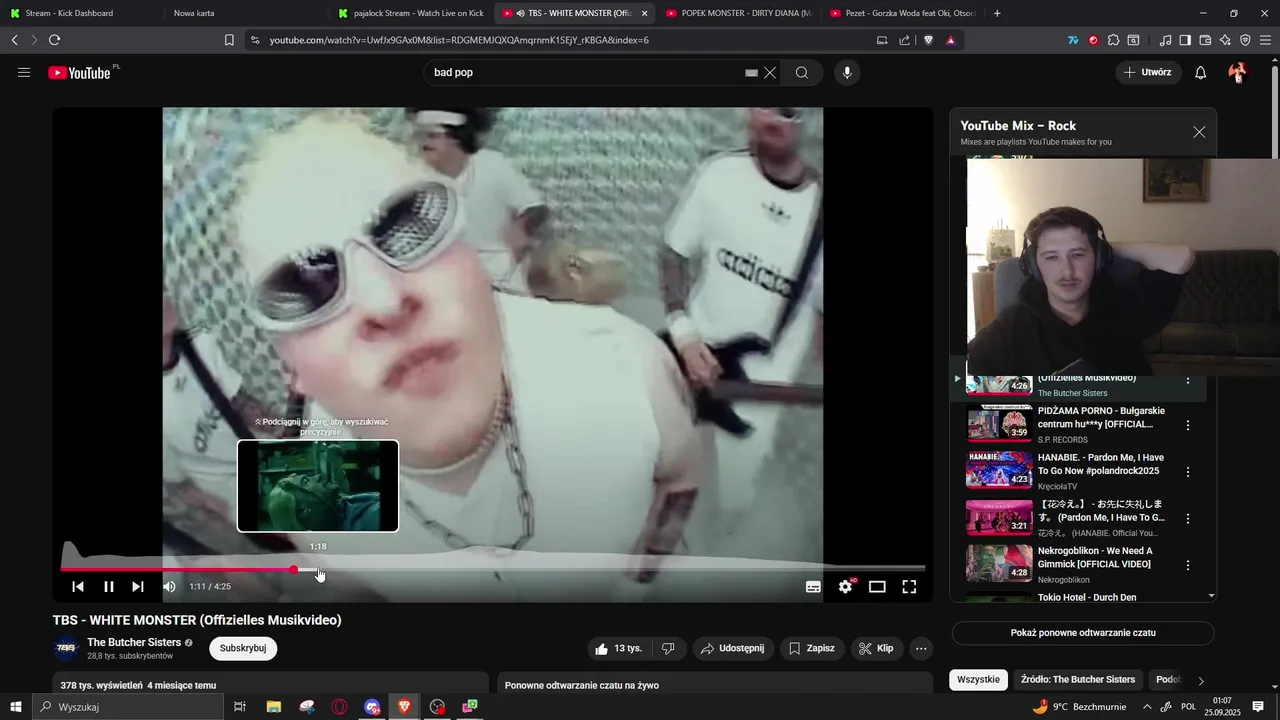Play PIDŻAMA PORNO playlist video
Image resolution: width=1280 pixels, height=720 pixels.
[999, 423]
